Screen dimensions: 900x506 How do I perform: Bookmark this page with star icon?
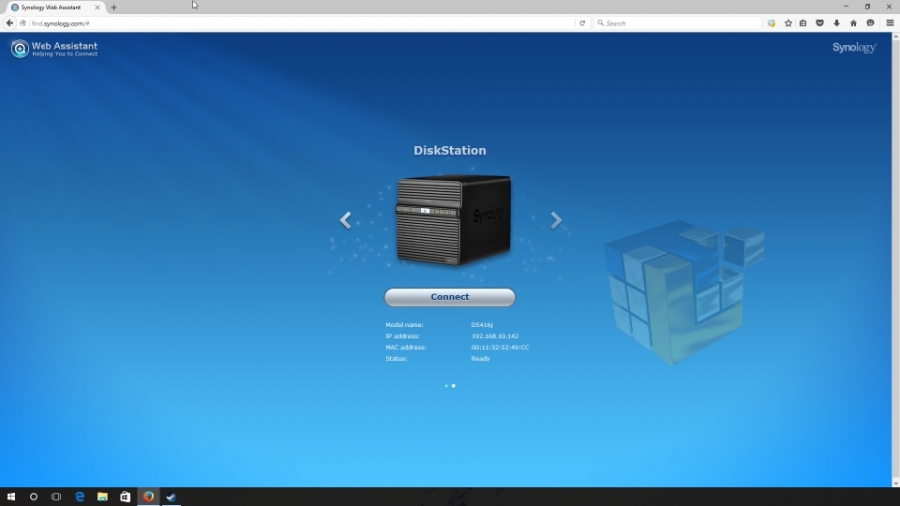pyautogui.click(x=788, y=24)
